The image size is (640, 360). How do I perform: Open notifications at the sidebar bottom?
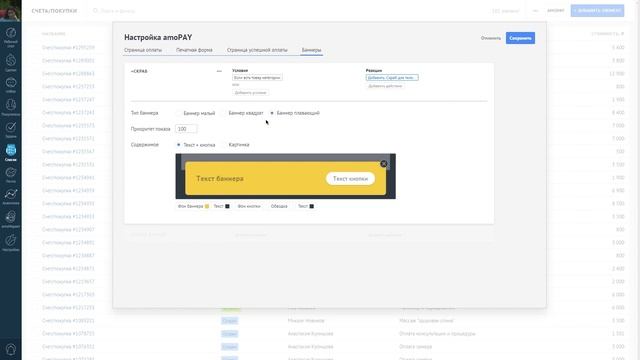point(11,349)
